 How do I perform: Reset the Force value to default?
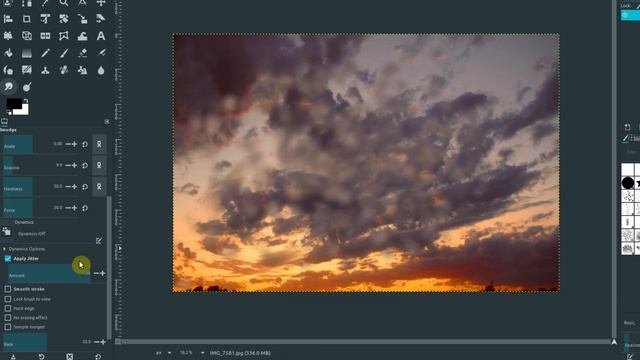[x=85, y=208]
